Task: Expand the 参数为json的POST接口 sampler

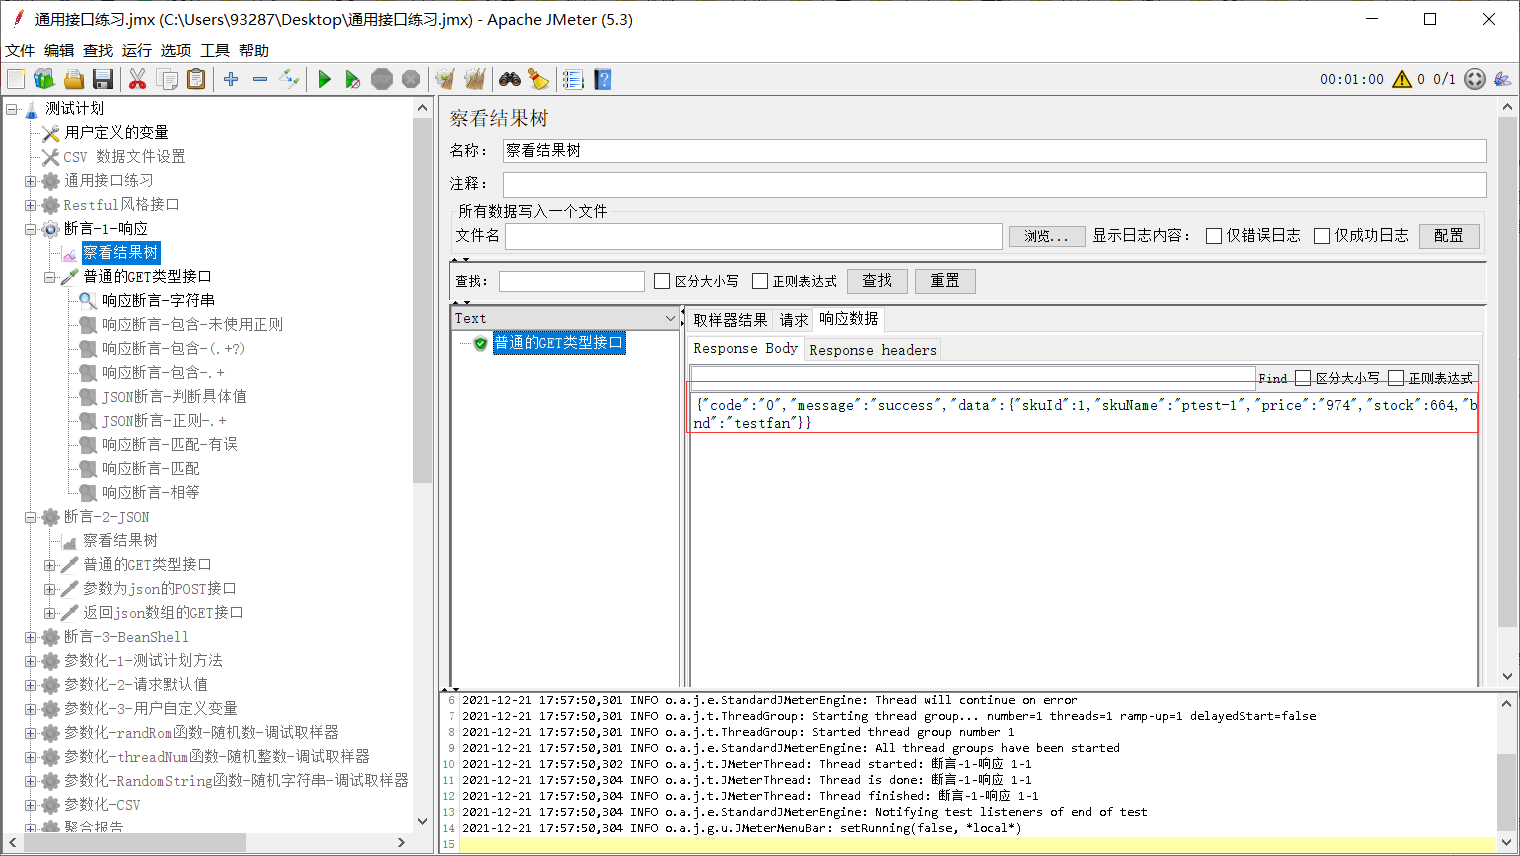Action: point(50,589)
